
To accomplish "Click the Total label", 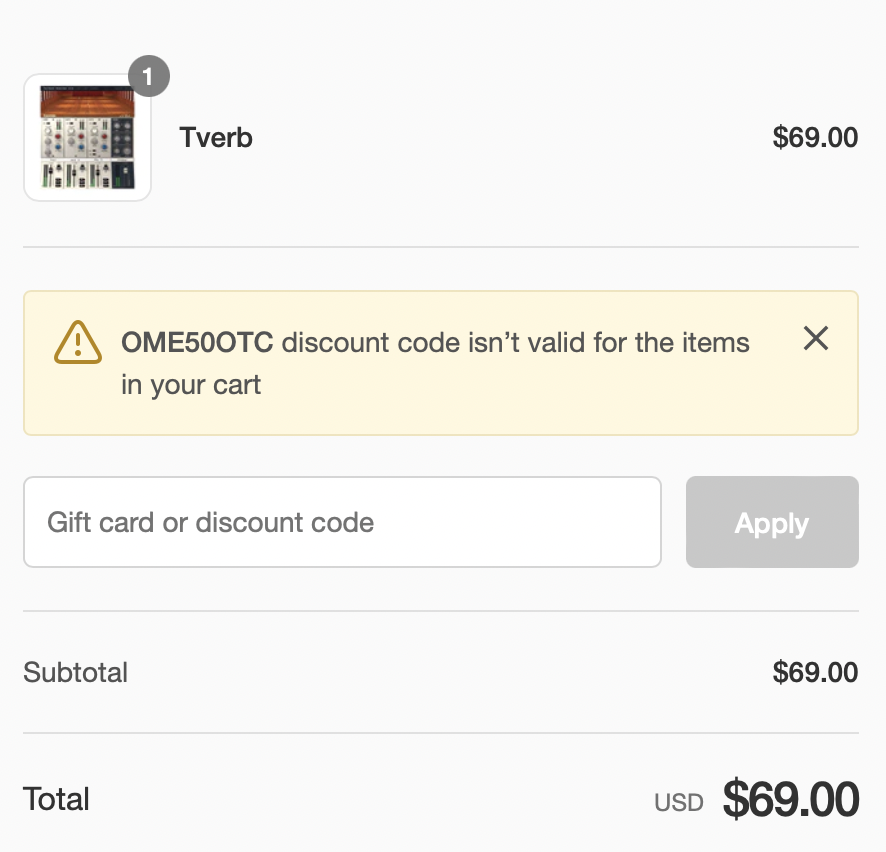I will (x=57, y=799).
